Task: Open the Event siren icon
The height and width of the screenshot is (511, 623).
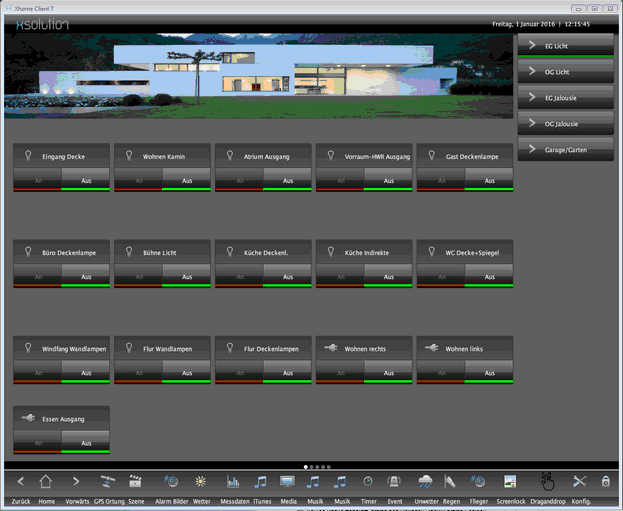Action: coord(394,482)
